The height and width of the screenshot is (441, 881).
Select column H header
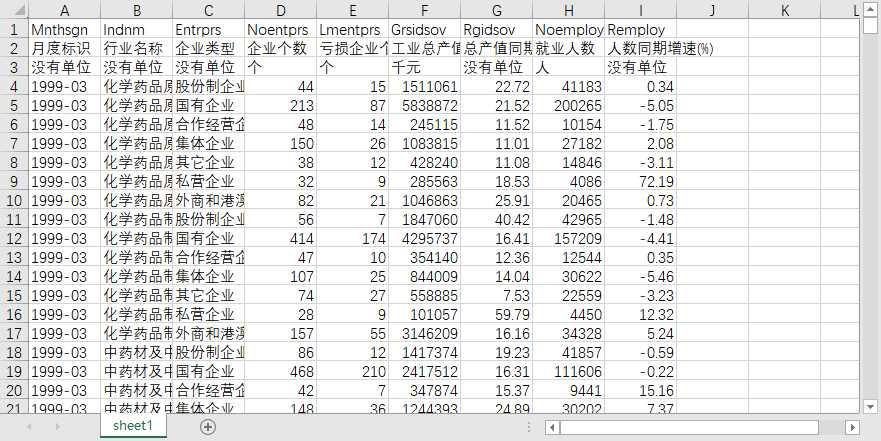coord(569,10)
